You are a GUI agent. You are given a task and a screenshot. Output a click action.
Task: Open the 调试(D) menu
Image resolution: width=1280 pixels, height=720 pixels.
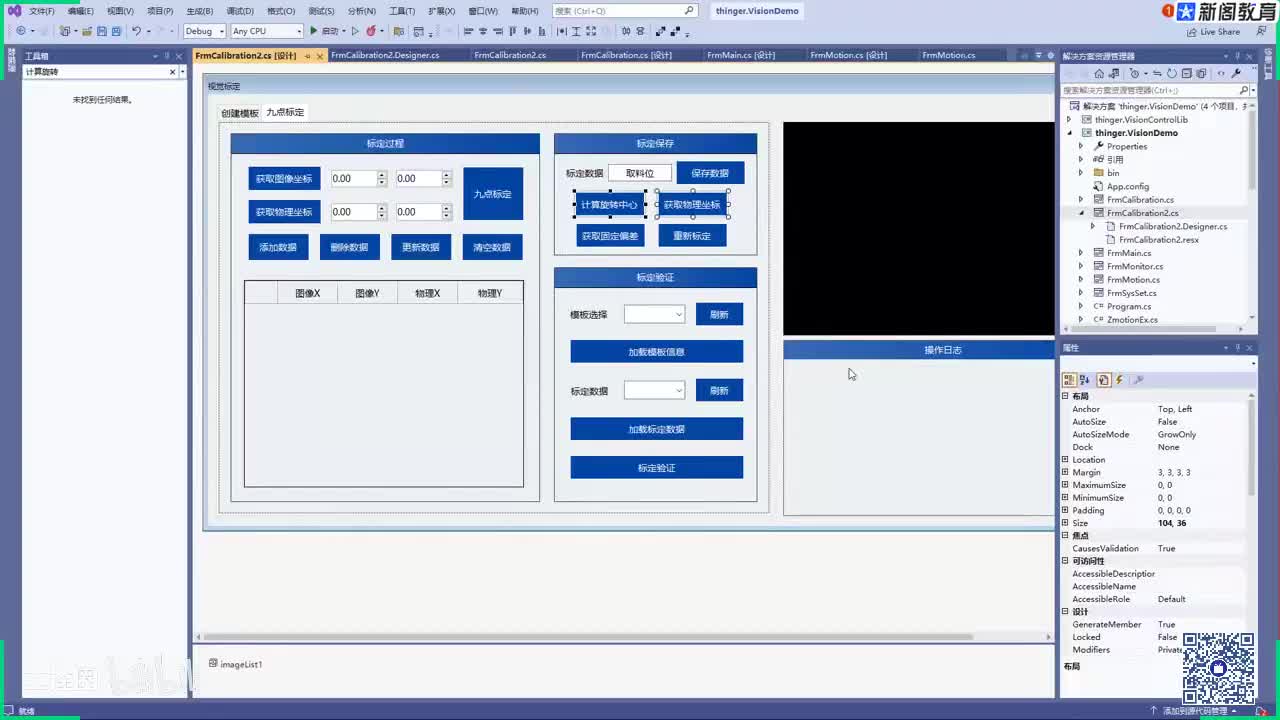coord(240,11)
